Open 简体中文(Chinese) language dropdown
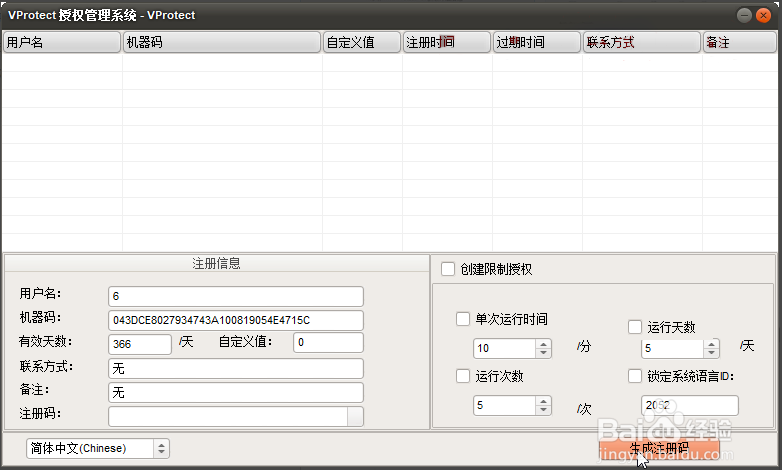The width and height of the screenshot is (782, 470). pos(98,448)
